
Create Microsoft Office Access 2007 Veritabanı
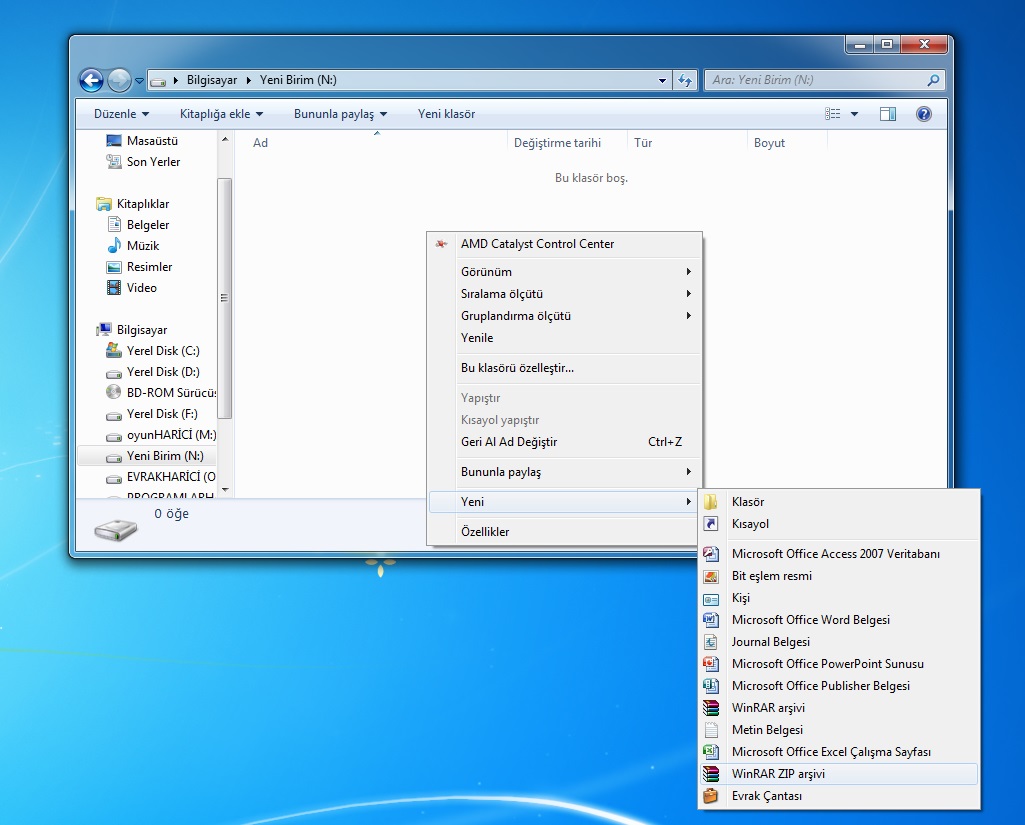point(839,554)
